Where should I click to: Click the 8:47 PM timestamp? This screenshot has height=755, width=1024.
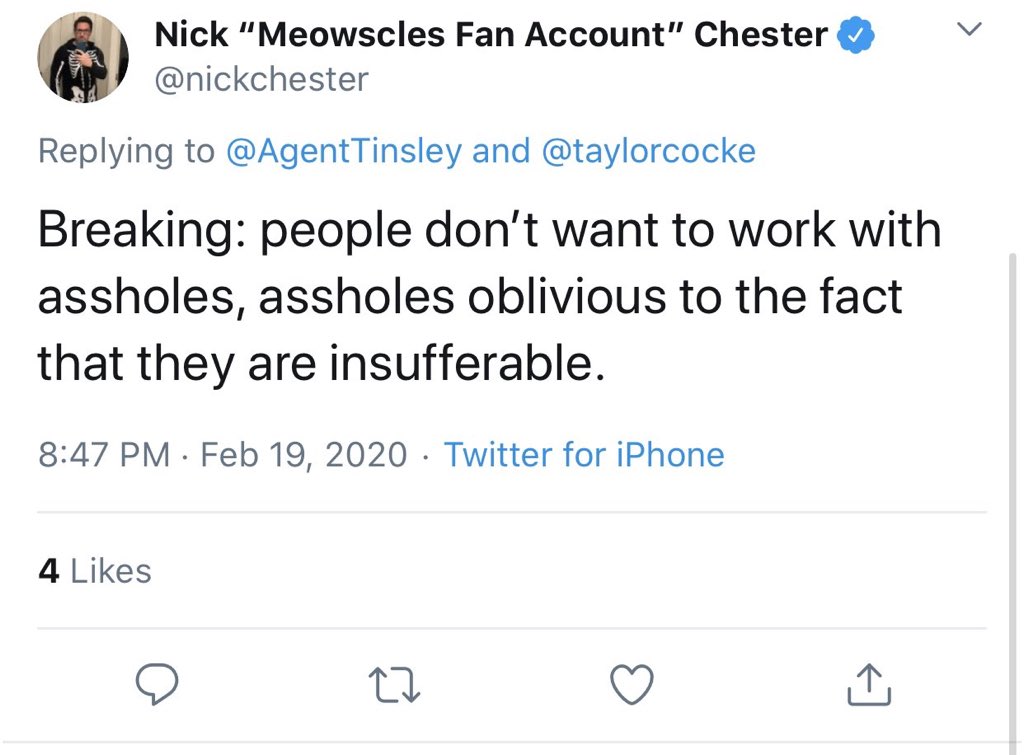[104, 455]
